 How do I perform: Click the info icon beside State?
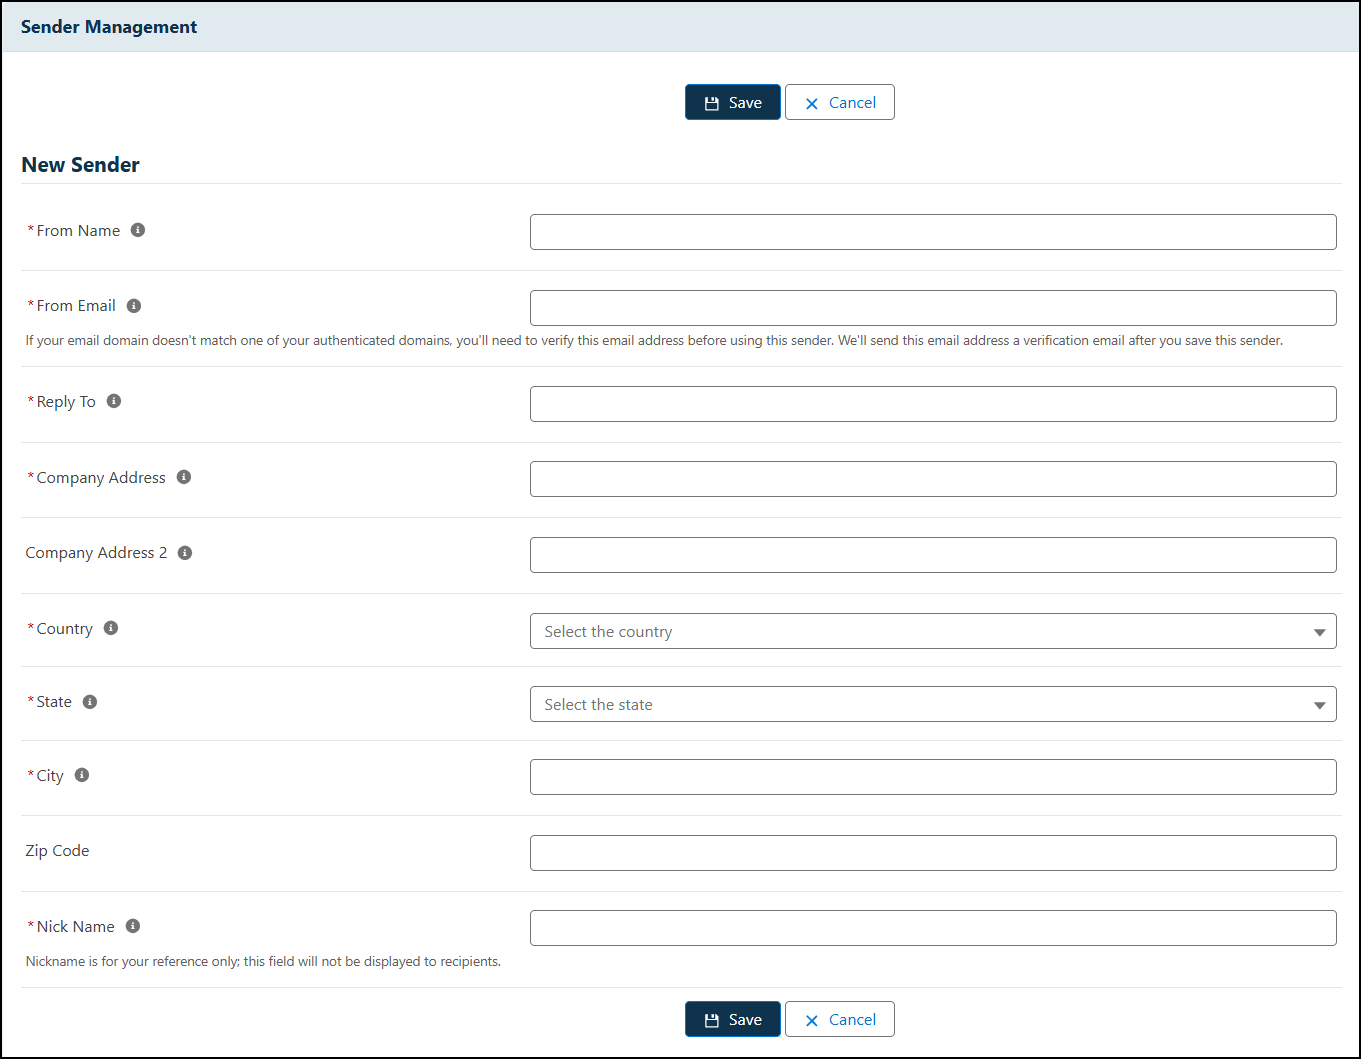click(90, 701)
